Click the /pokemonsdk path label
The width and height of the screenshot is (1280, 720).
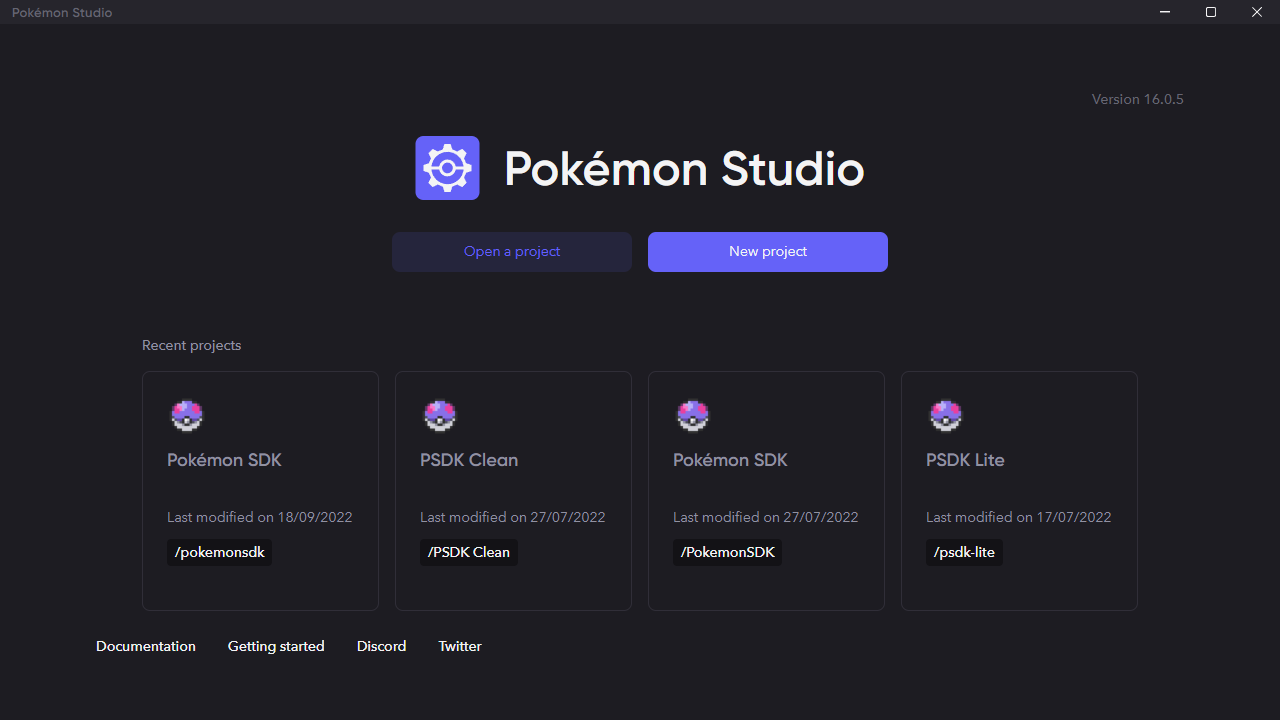(220, 552)
